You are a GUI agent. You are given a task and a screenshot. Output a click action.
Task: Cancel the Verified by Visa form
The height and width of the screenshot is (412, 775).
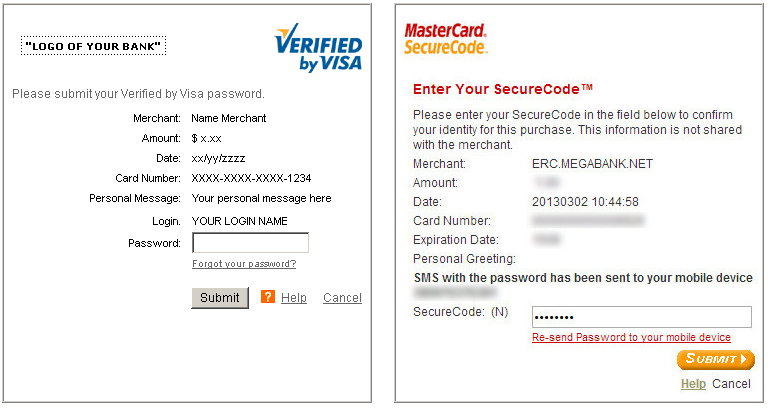[342, 298]
